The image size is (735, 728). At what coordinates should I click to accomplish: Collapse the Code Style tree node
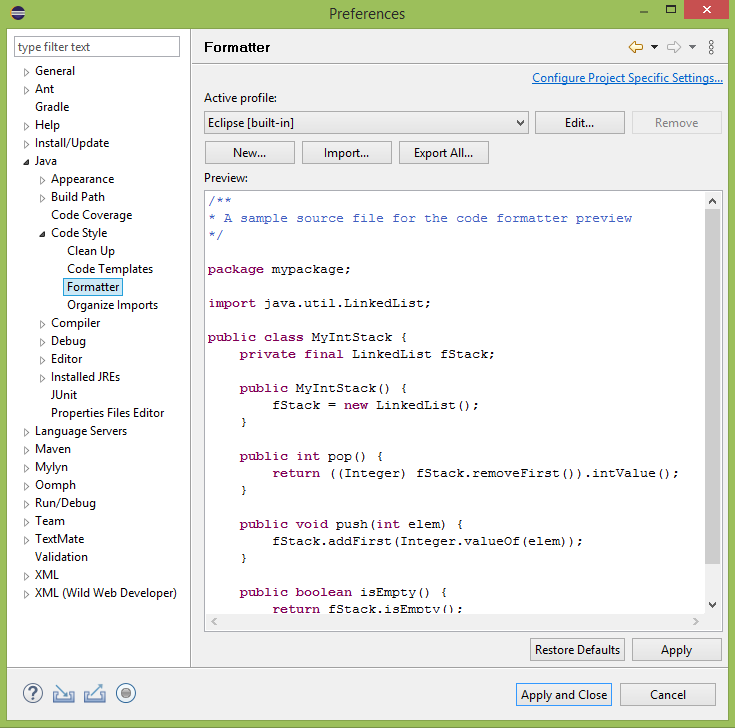coord(42,234)
